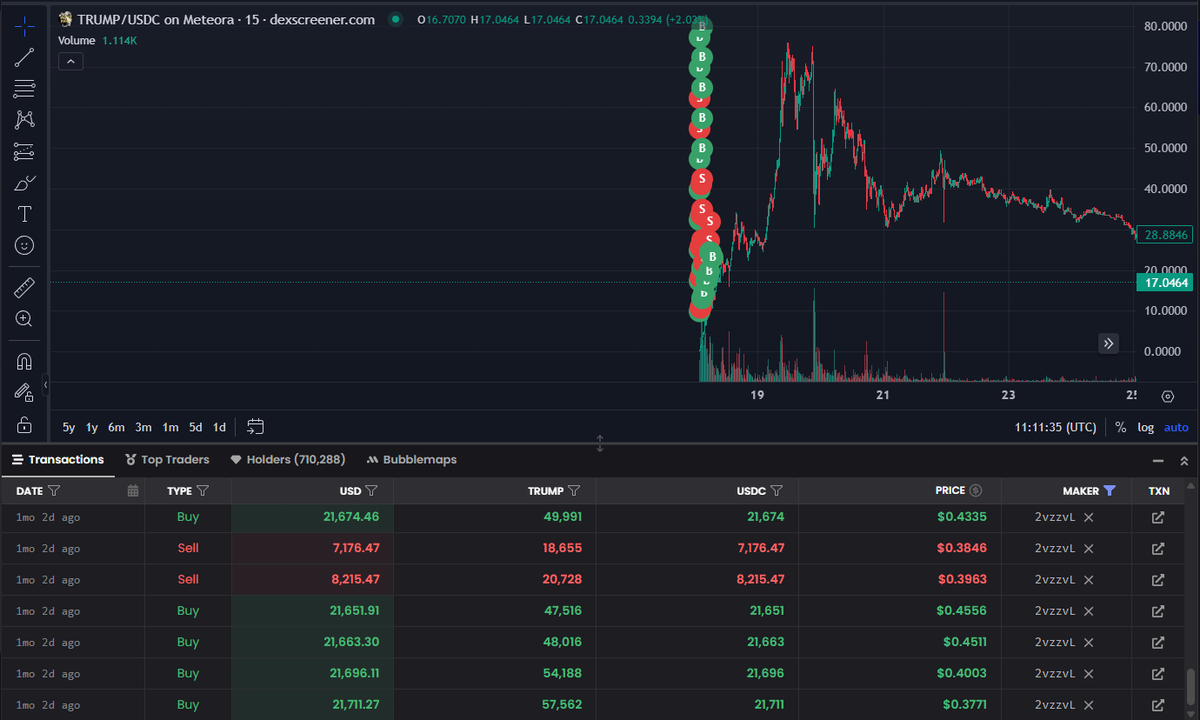Click the 11:11:35 (UTC) timezone label

(x=1055, y=427)
